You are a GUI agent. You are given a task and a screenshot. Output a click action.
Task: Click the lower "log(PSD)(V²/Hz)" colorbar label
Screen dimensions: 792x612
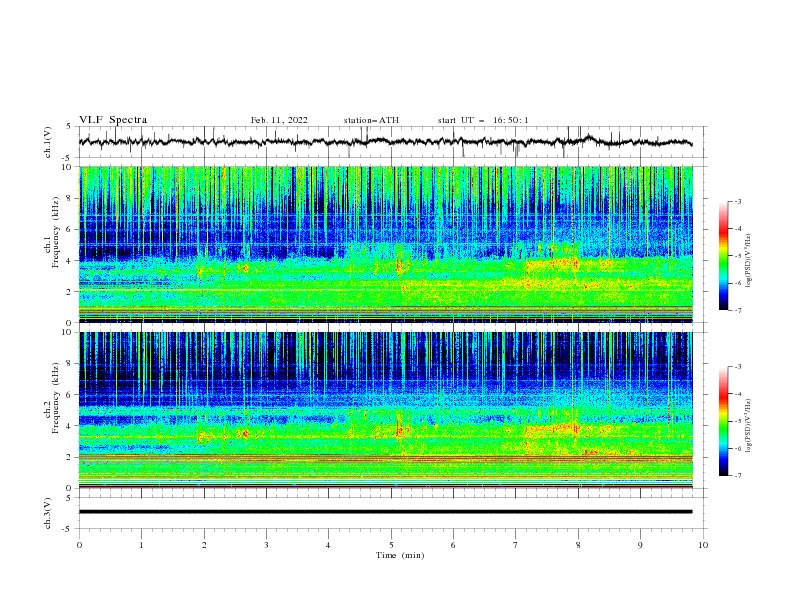pos(749,426)
